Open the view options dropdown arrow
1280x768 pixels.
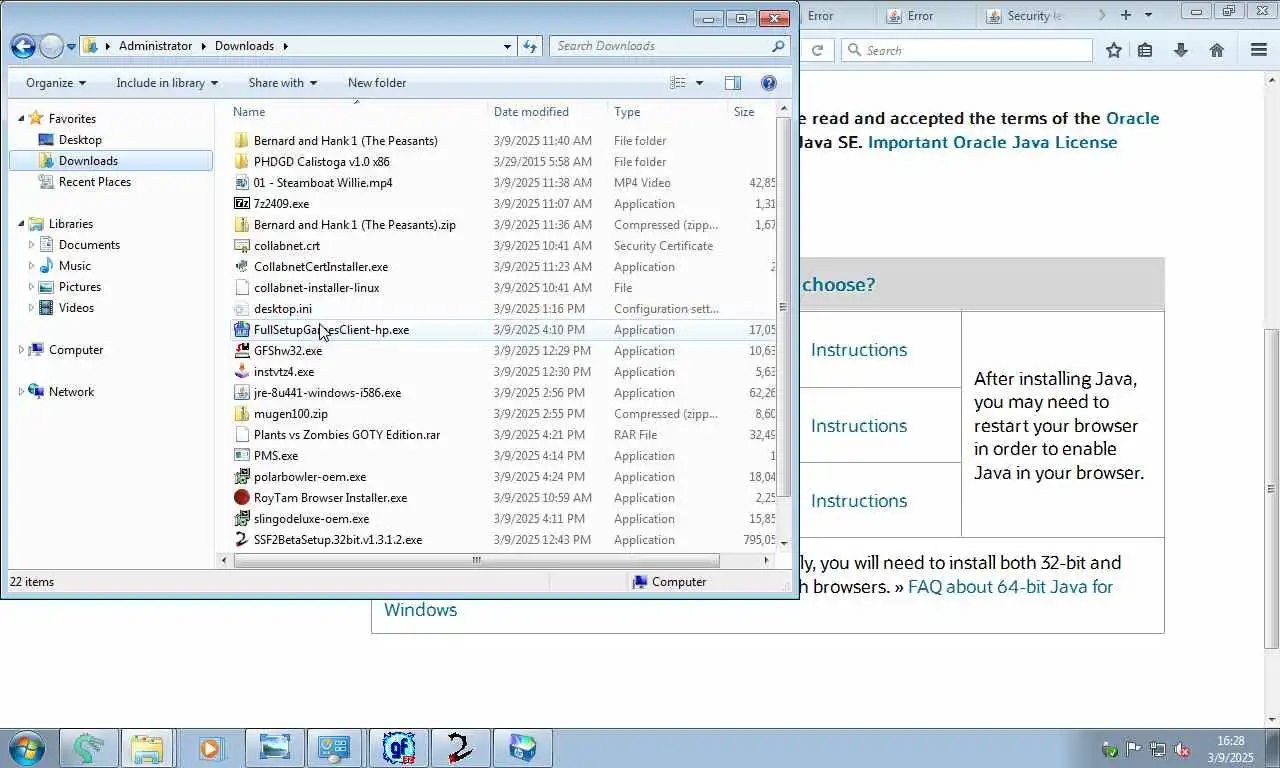click(699, 83)
